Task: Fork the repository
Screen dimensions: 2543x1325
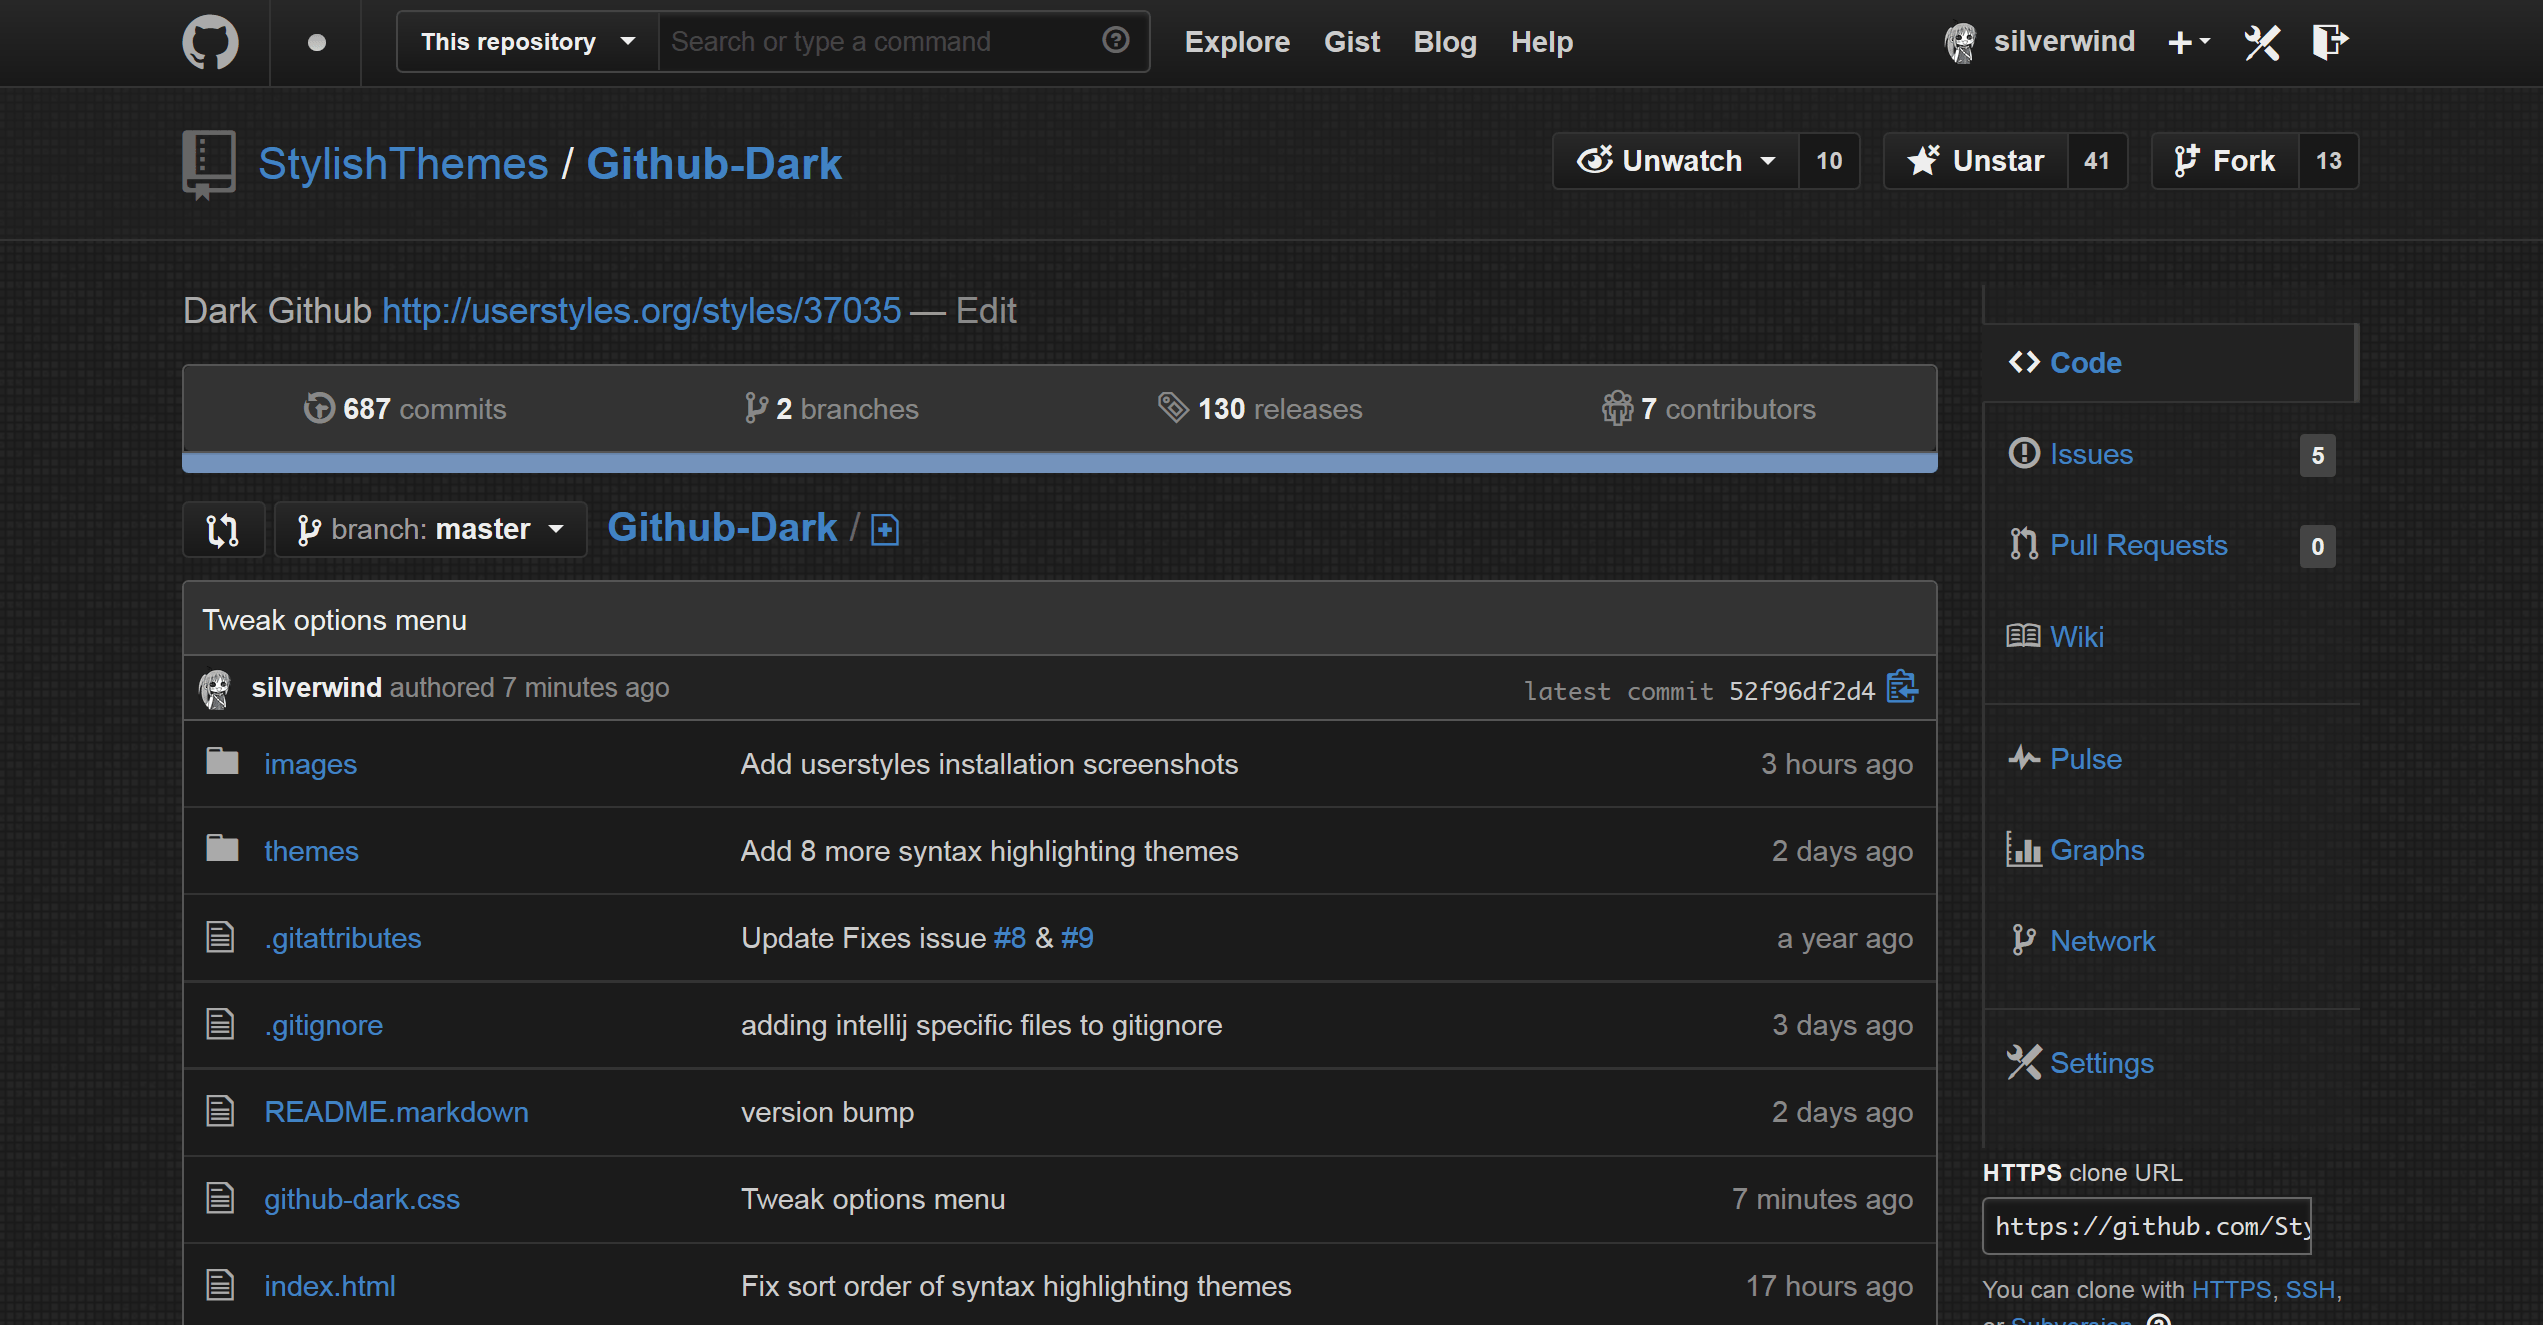Action: 2225,161
